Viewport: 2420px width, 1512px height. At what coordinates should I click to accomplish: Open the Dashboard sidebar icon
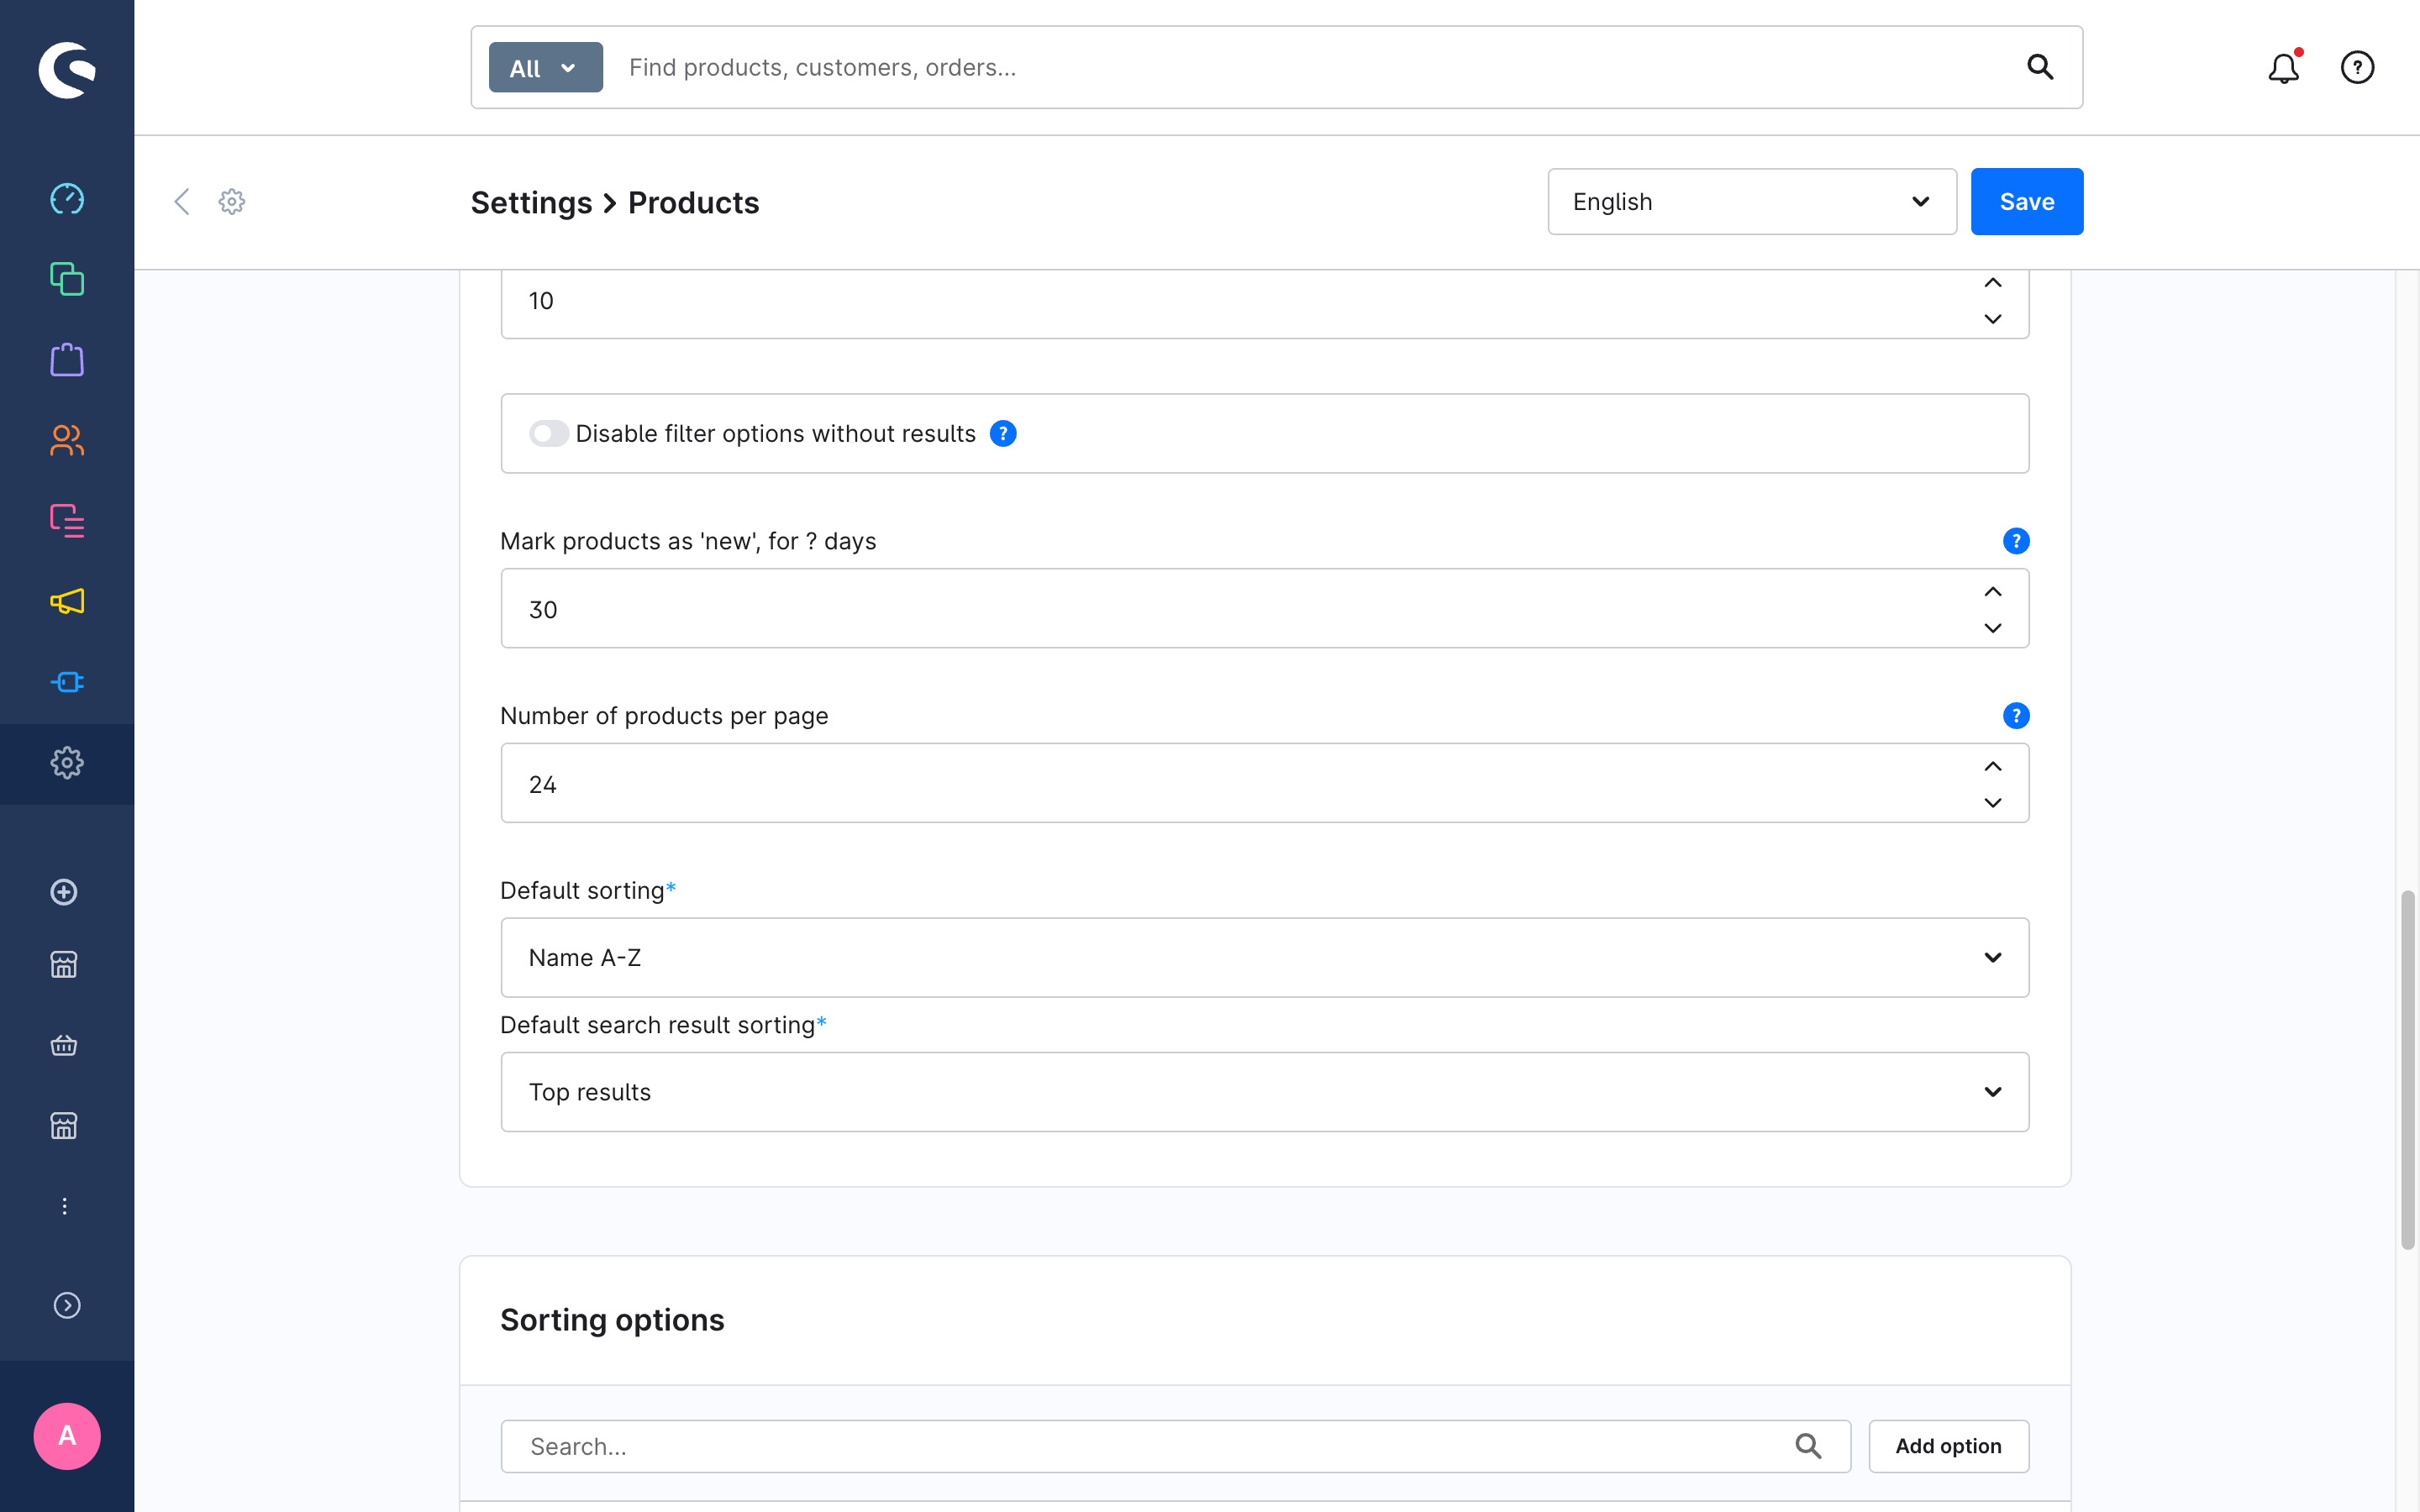(x=67, y=199)
